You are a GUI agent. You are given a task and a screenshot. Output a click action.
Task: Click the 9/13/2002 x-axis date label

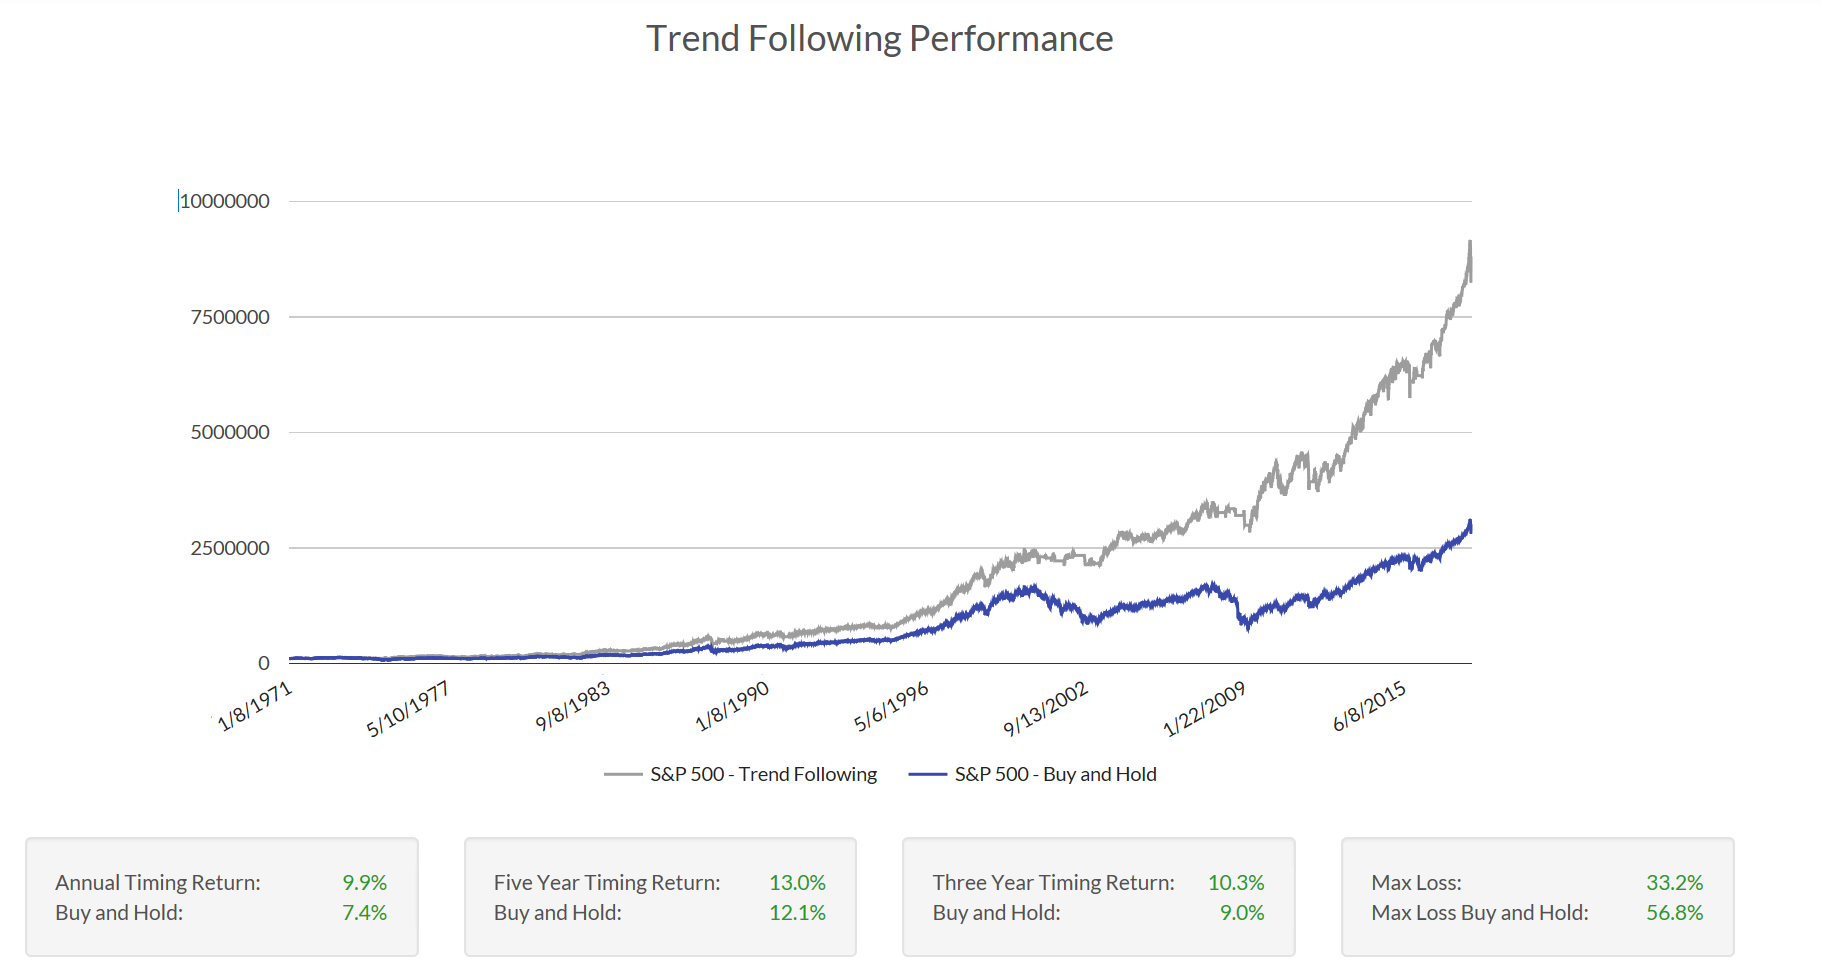[1046, 709]
